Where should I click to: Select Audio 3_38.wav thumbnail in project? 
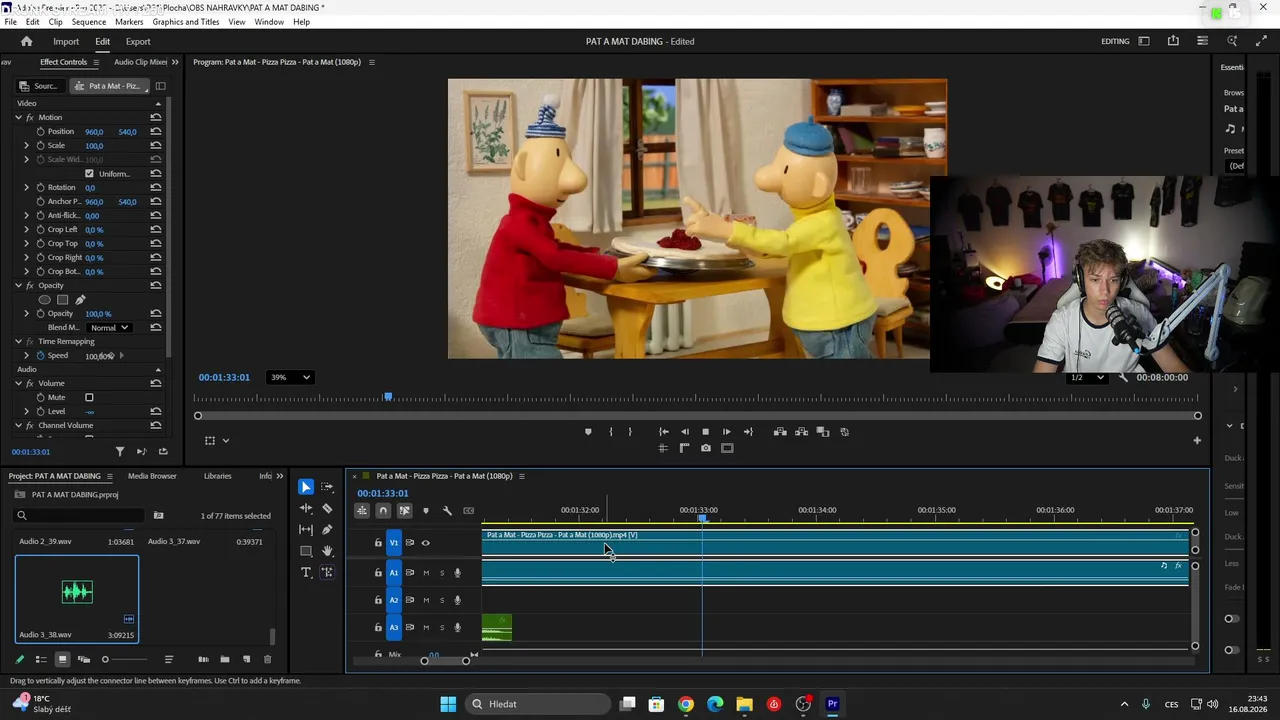coord(77,592)
